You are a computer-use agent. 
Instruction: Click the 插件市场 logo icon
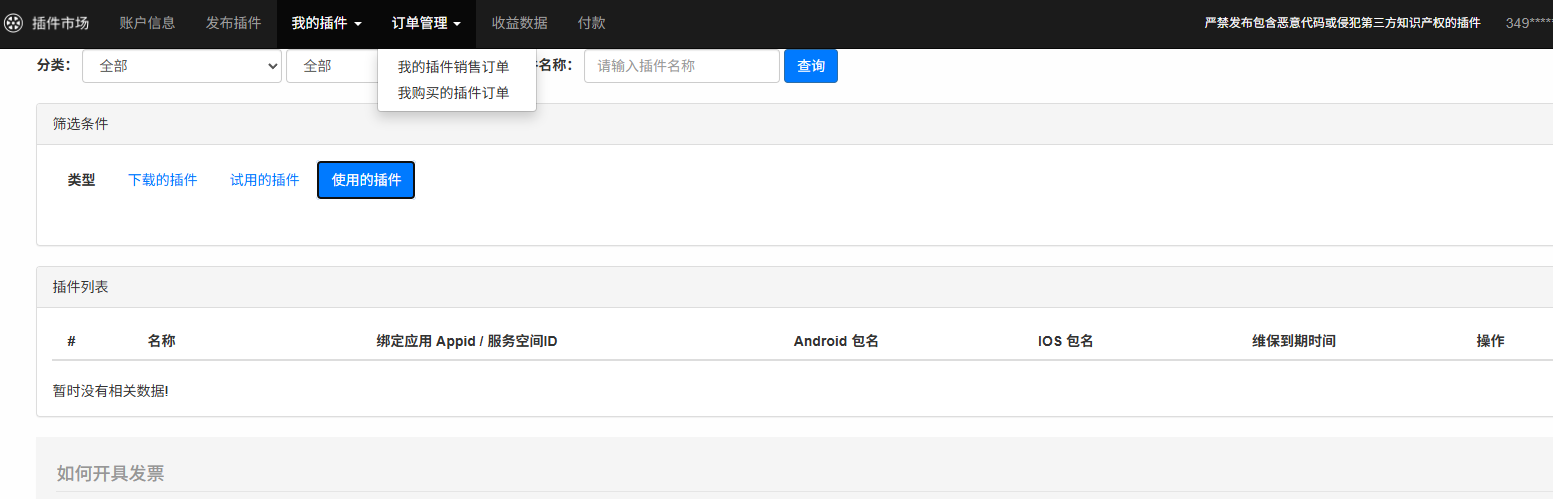[x=14, y=23]
